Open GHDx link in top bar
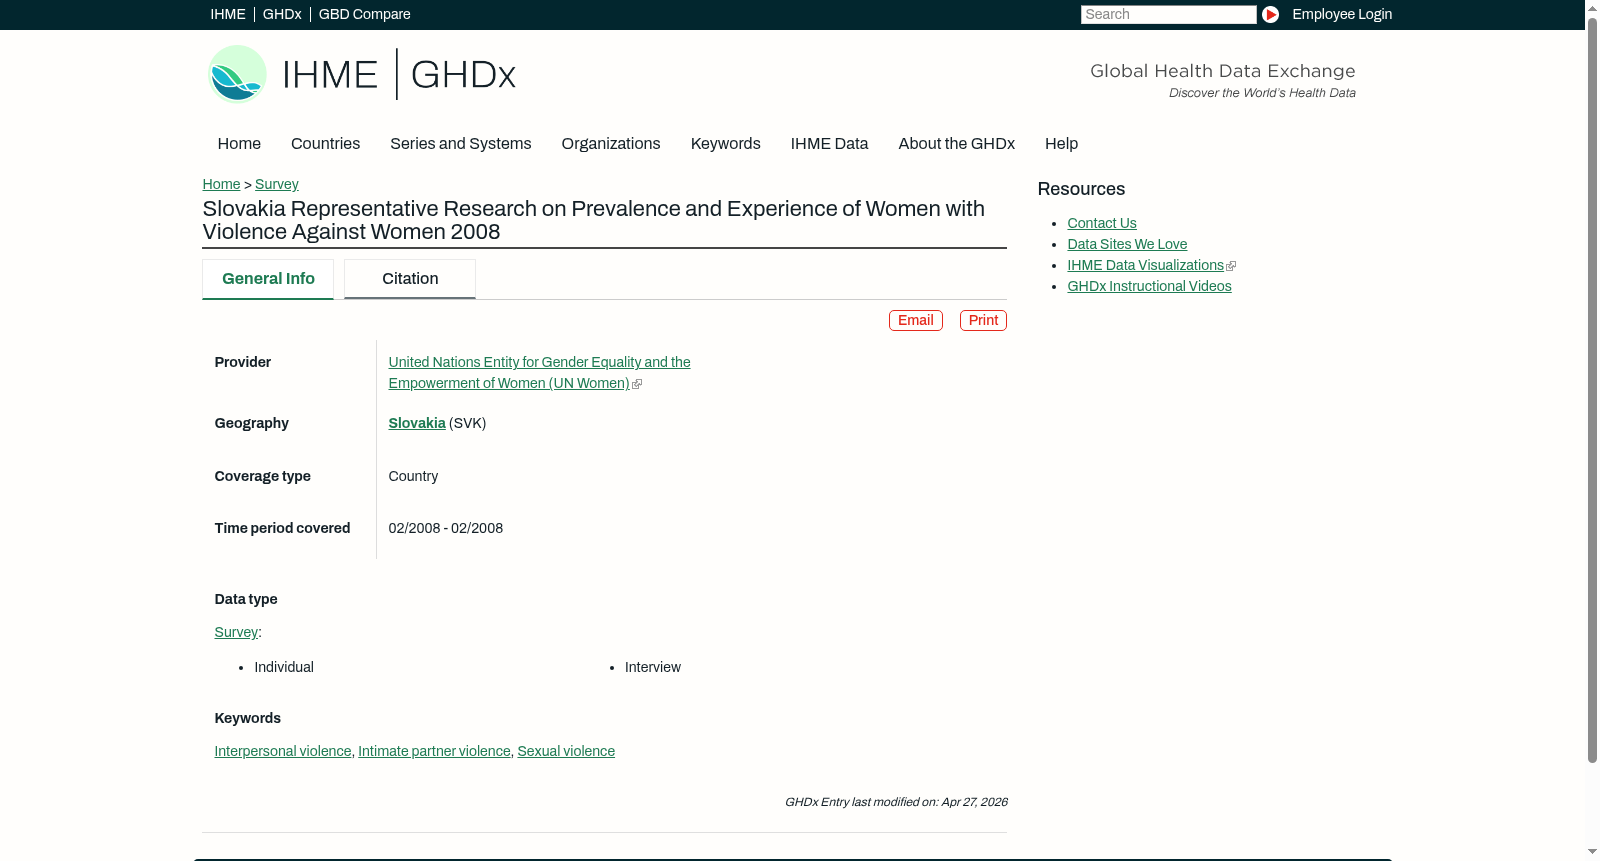1600x861 pixels. click(282, 14)
